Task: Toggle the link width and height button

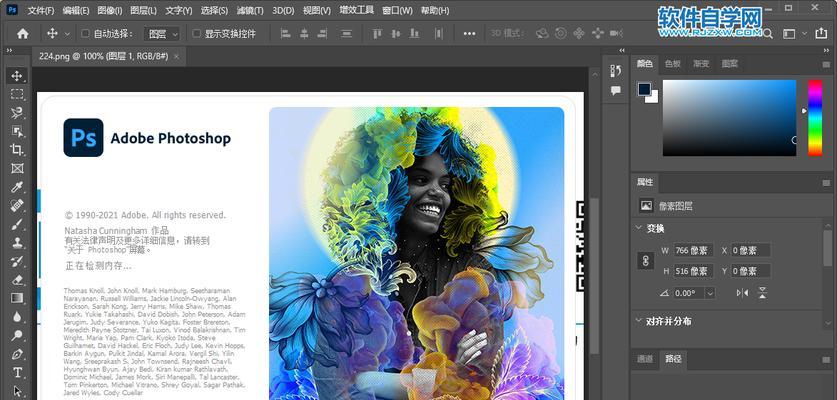Action: point(645,261)
